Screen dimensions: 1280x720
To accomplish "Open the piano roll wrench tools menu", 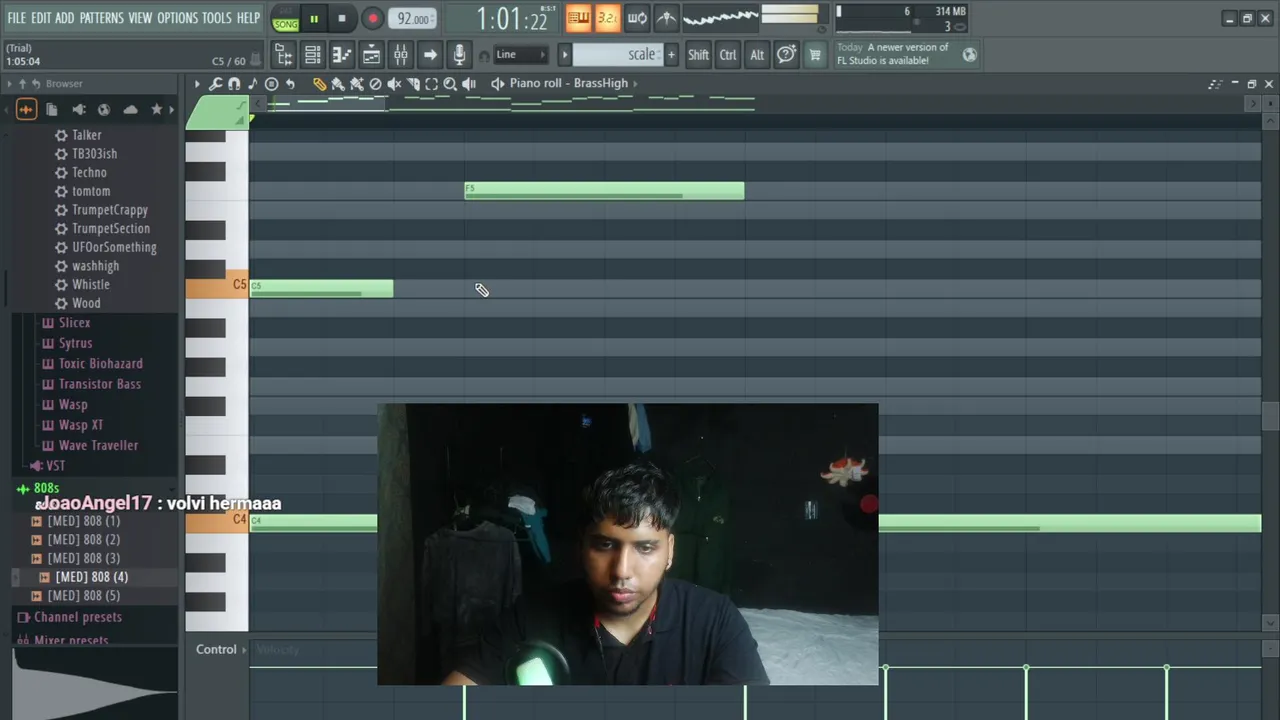I will (215, 84).
